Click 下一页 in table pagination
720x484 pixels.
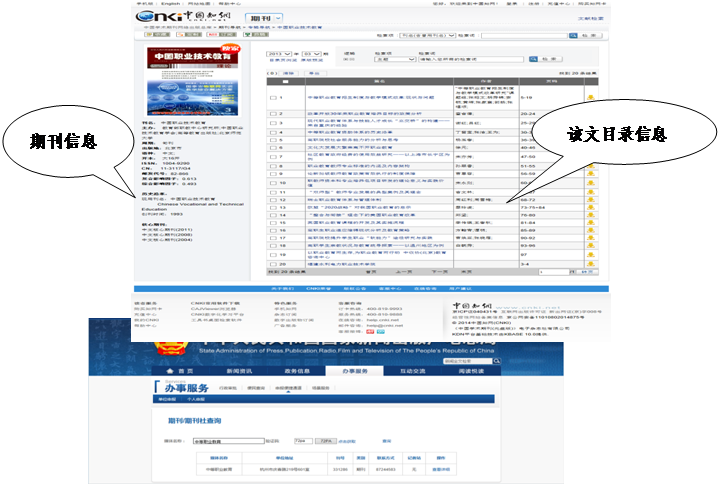pyautogui.click(x=439, y=272)
